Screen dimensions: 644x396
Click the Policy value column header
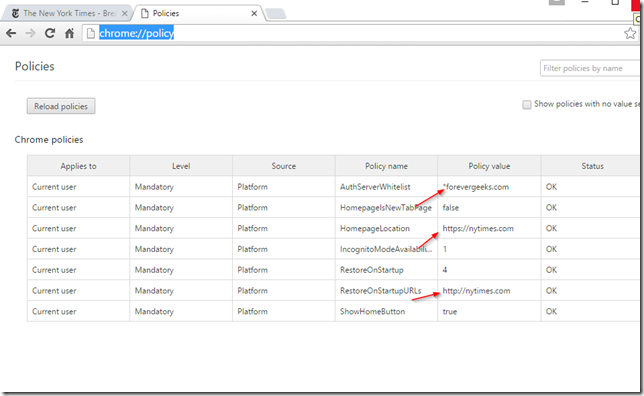(489, 166)
